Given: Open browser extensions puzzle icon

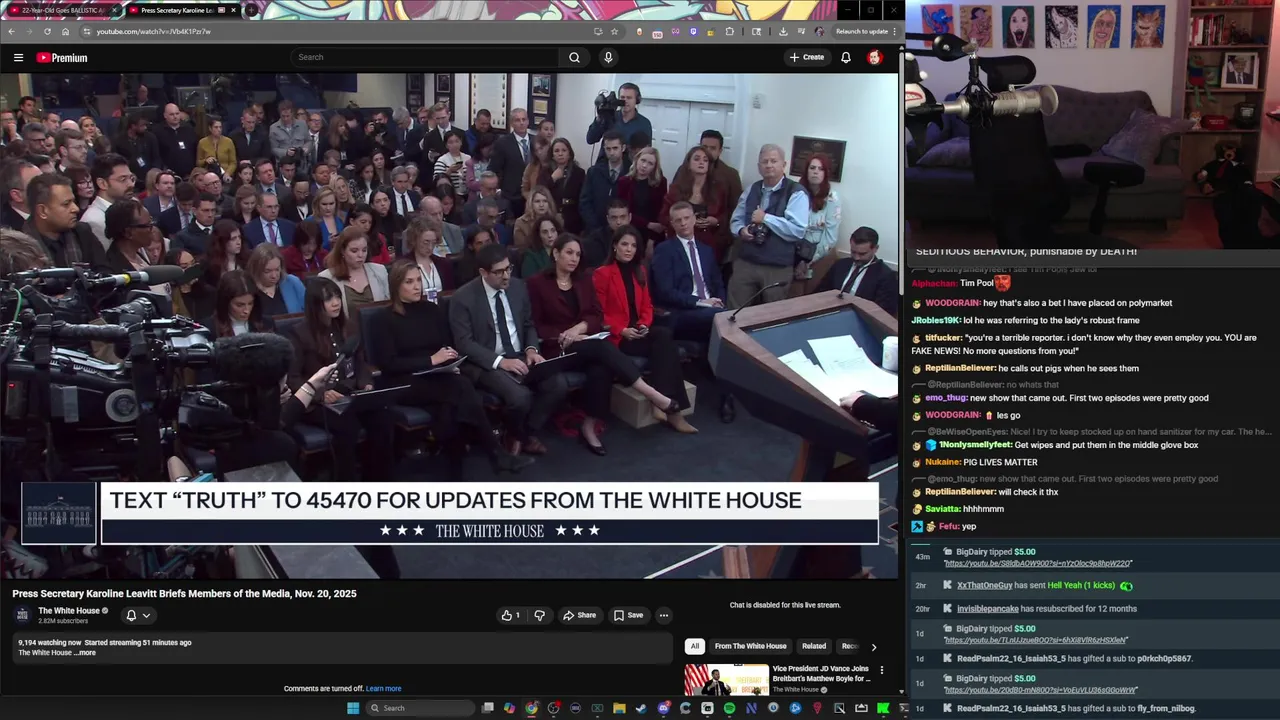Looking at the screenshot, I should point(729,31).
